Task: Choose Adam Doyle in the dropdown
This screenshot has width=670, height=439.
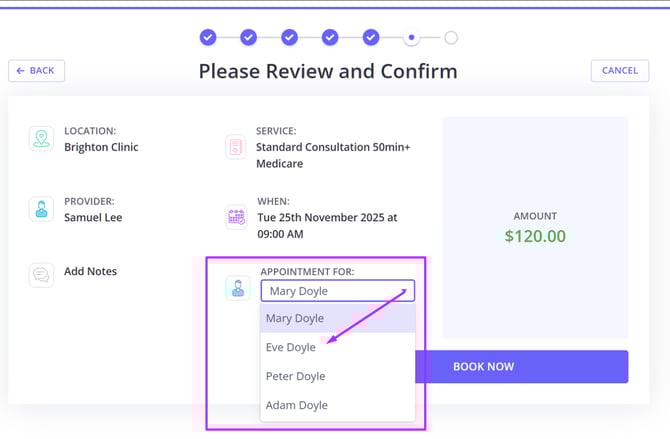Action: (x=296, y=405)
